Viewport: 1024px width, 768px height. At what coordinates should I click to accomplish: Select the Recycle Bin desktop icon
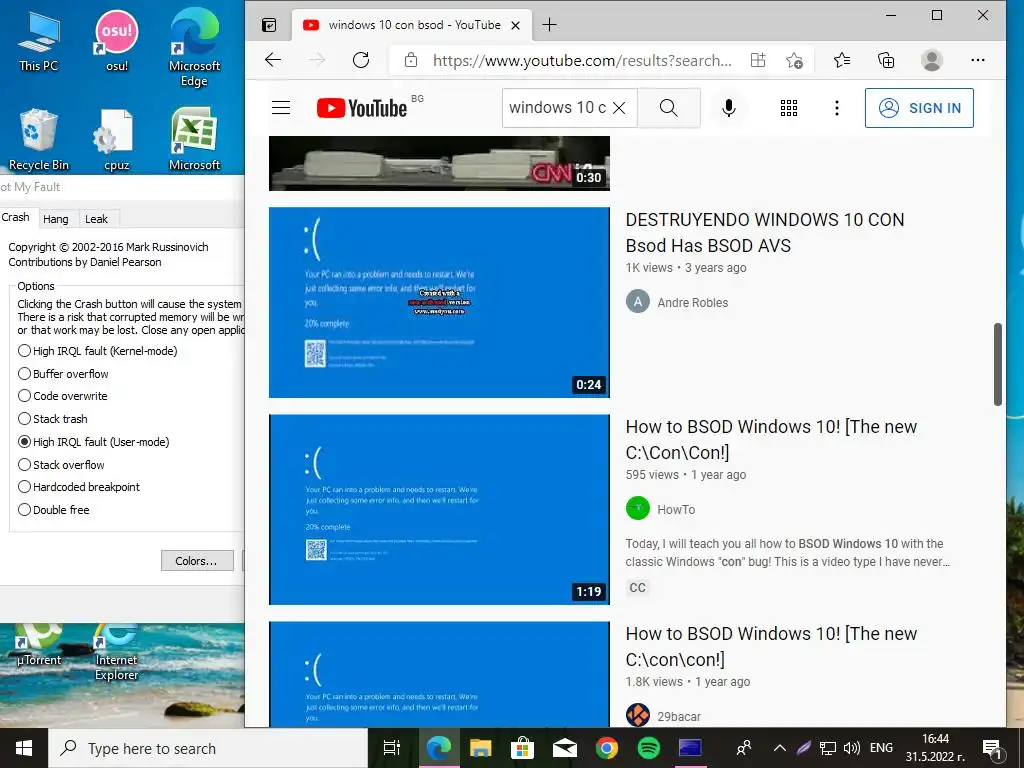point(39,139)
